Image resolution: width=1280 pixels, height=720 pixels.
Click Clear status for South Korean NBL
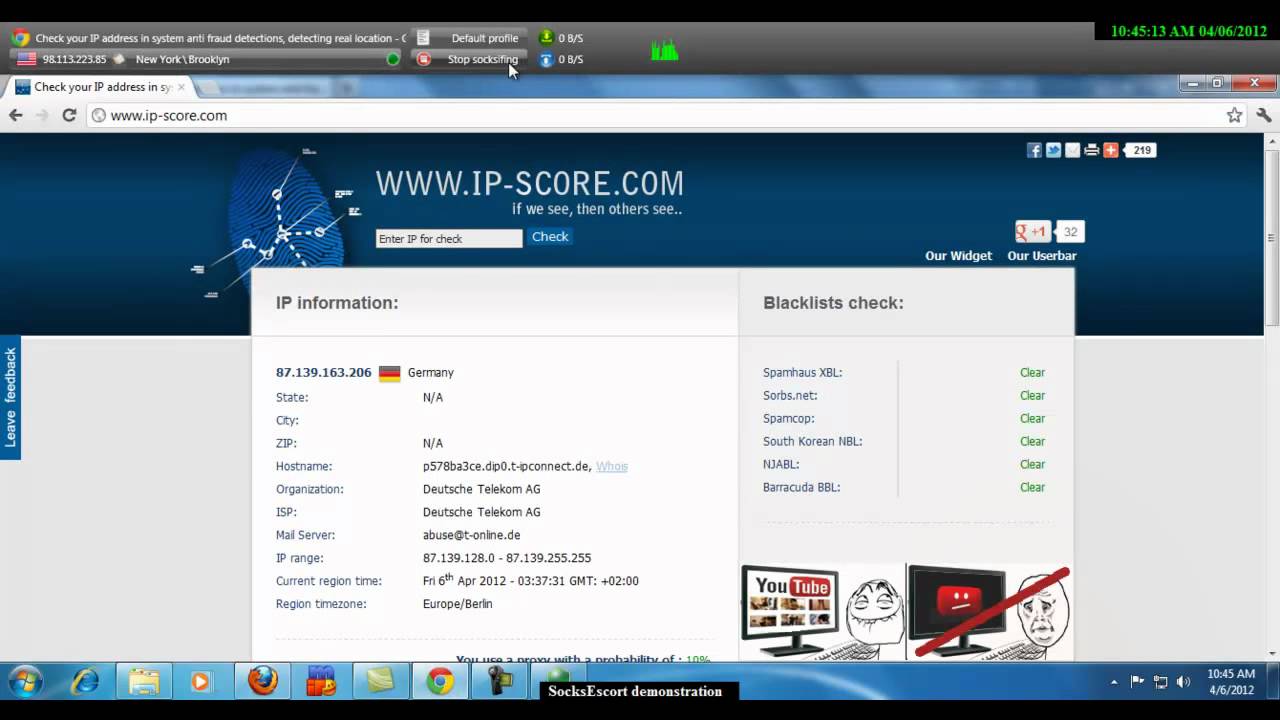(1032, 441)
